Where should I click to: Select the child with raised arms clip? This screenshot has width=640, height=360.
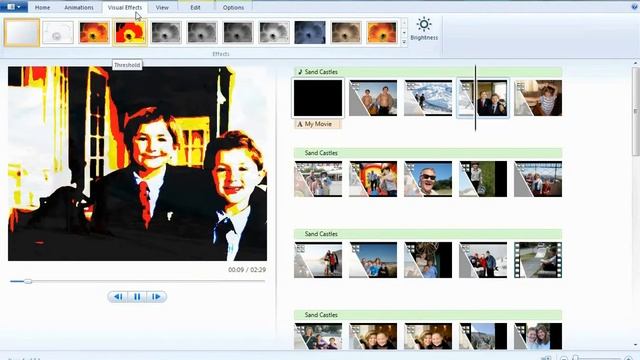pyautogui.click(x=538, y=98)
